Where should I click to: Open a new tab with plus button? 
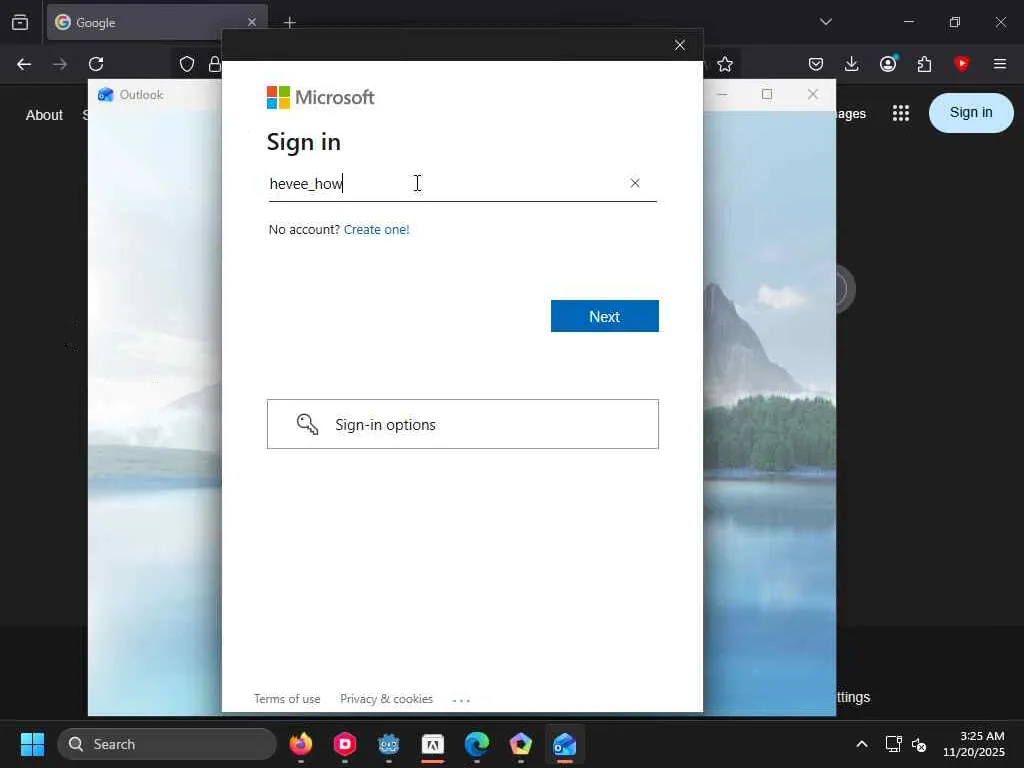tap(290, 23)
